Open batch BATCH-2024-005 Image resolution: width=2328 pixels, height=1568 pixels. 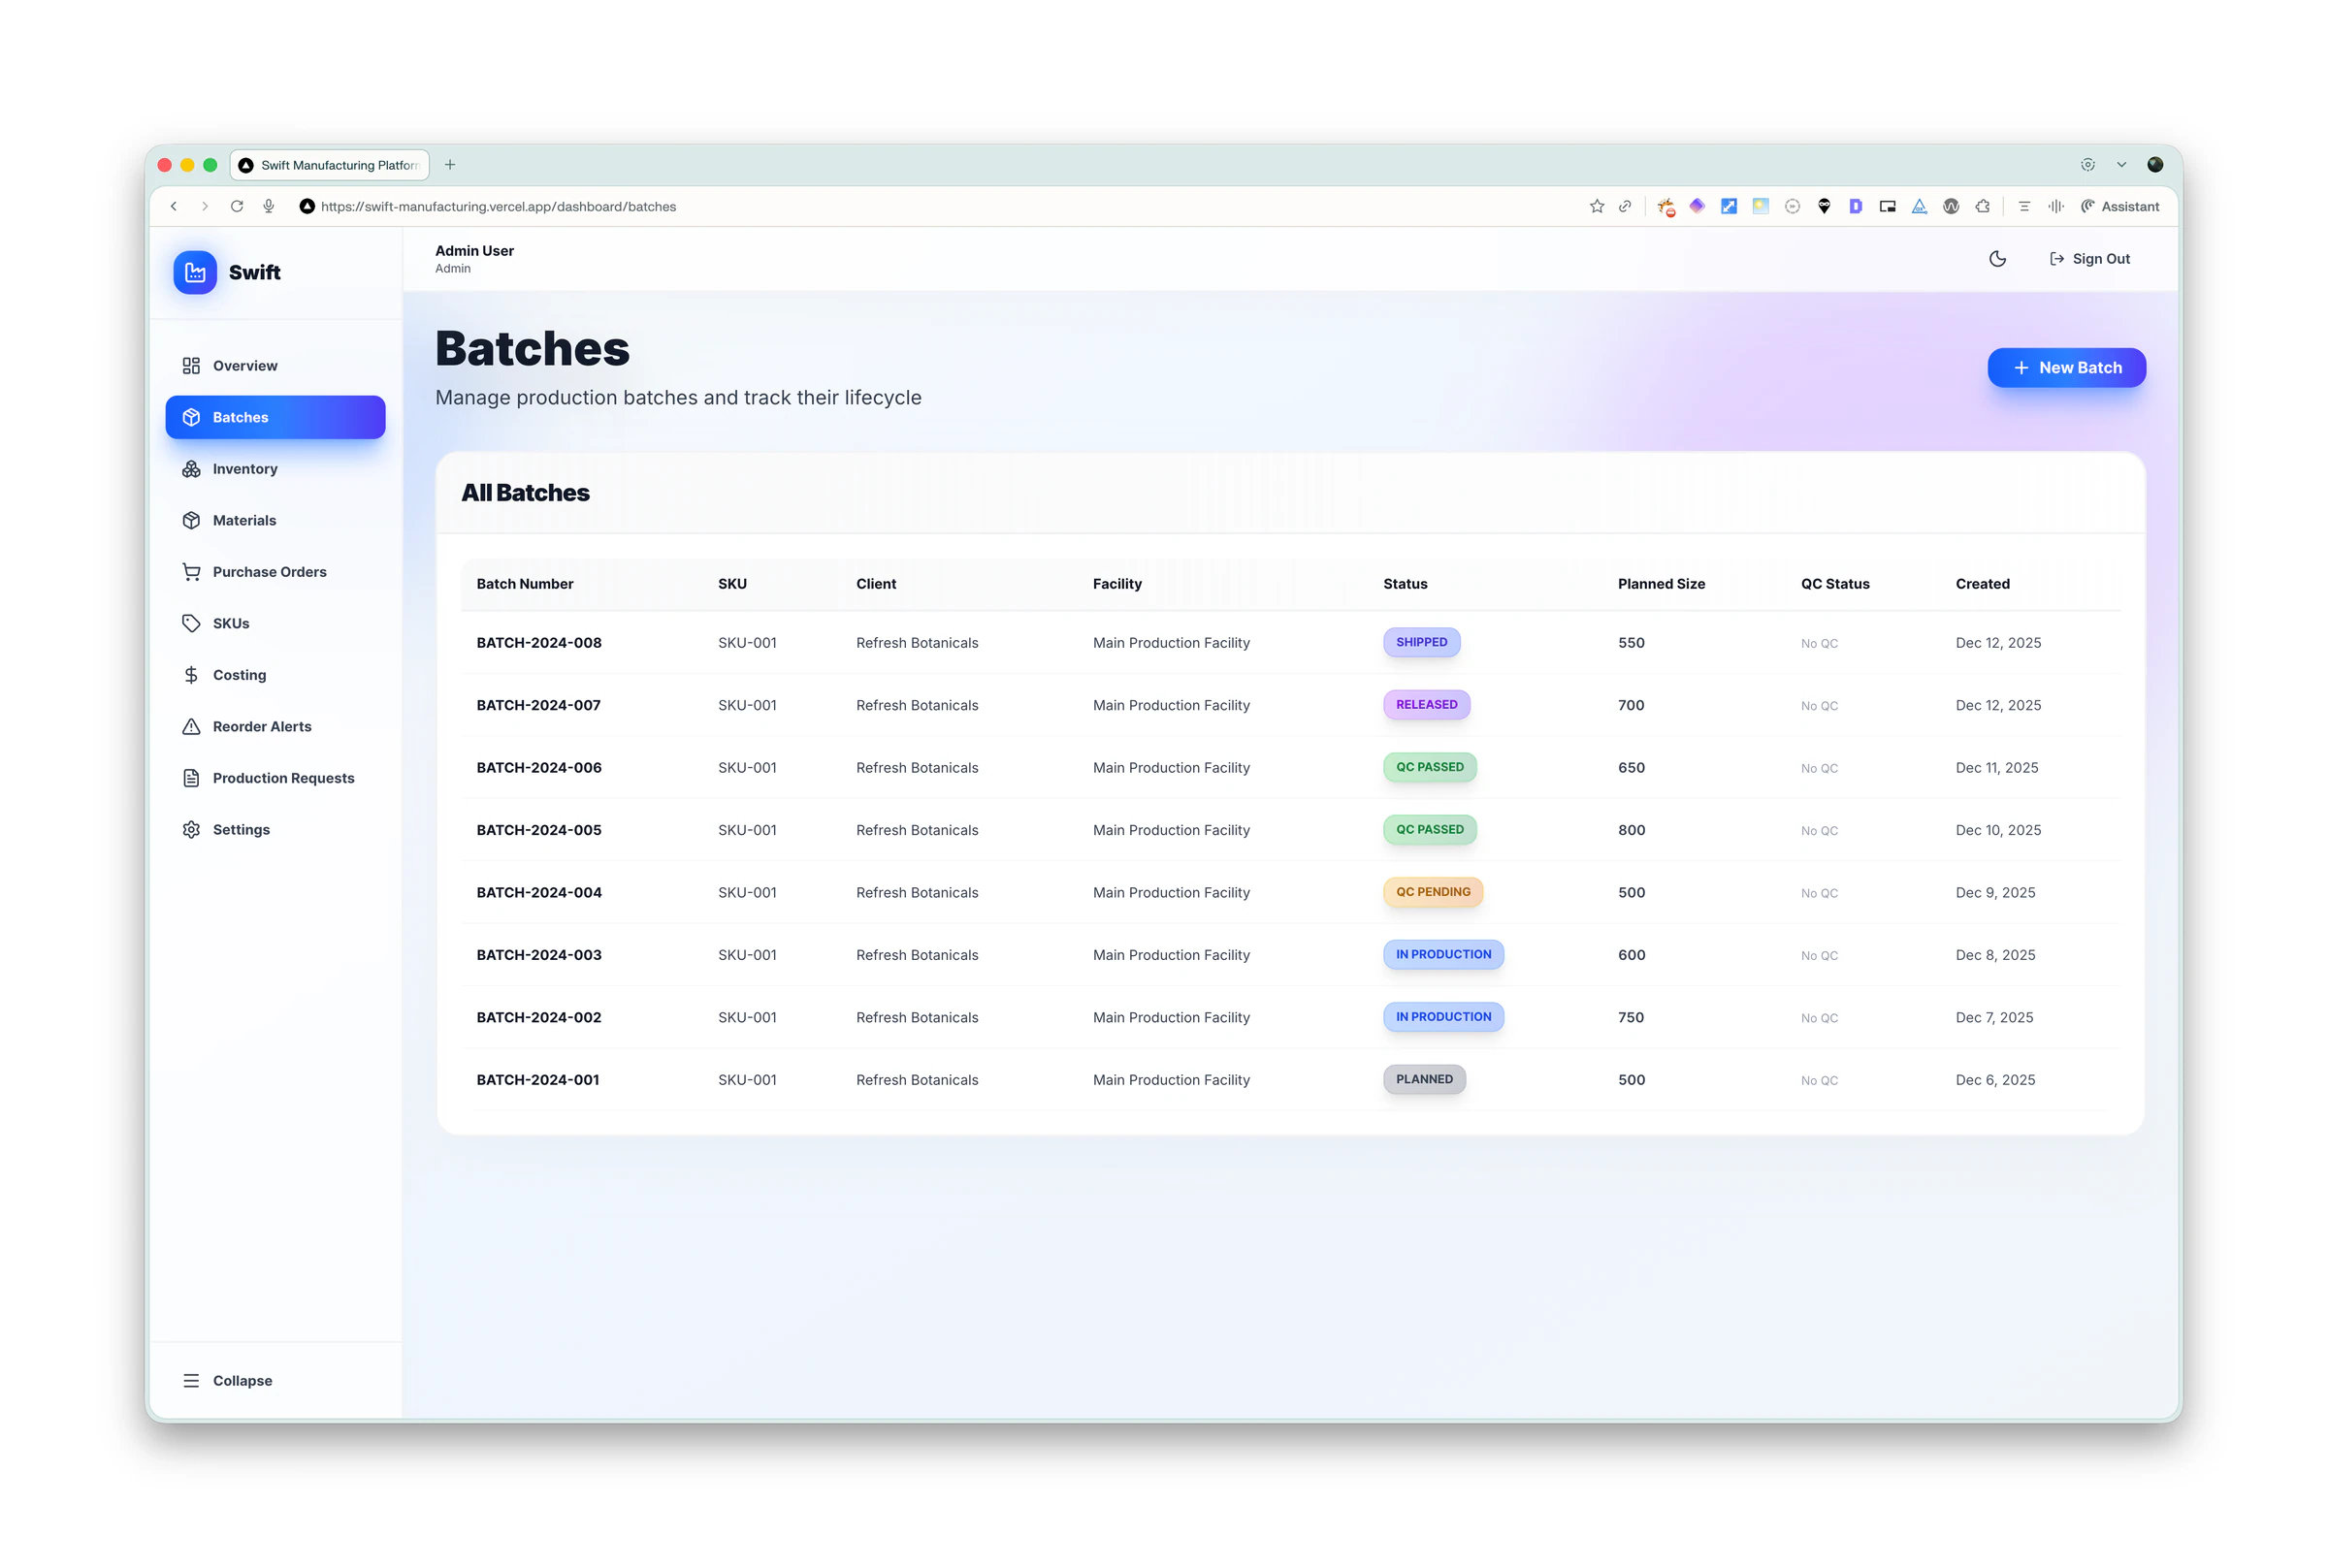pyautogui.click(x=539, y=830)
